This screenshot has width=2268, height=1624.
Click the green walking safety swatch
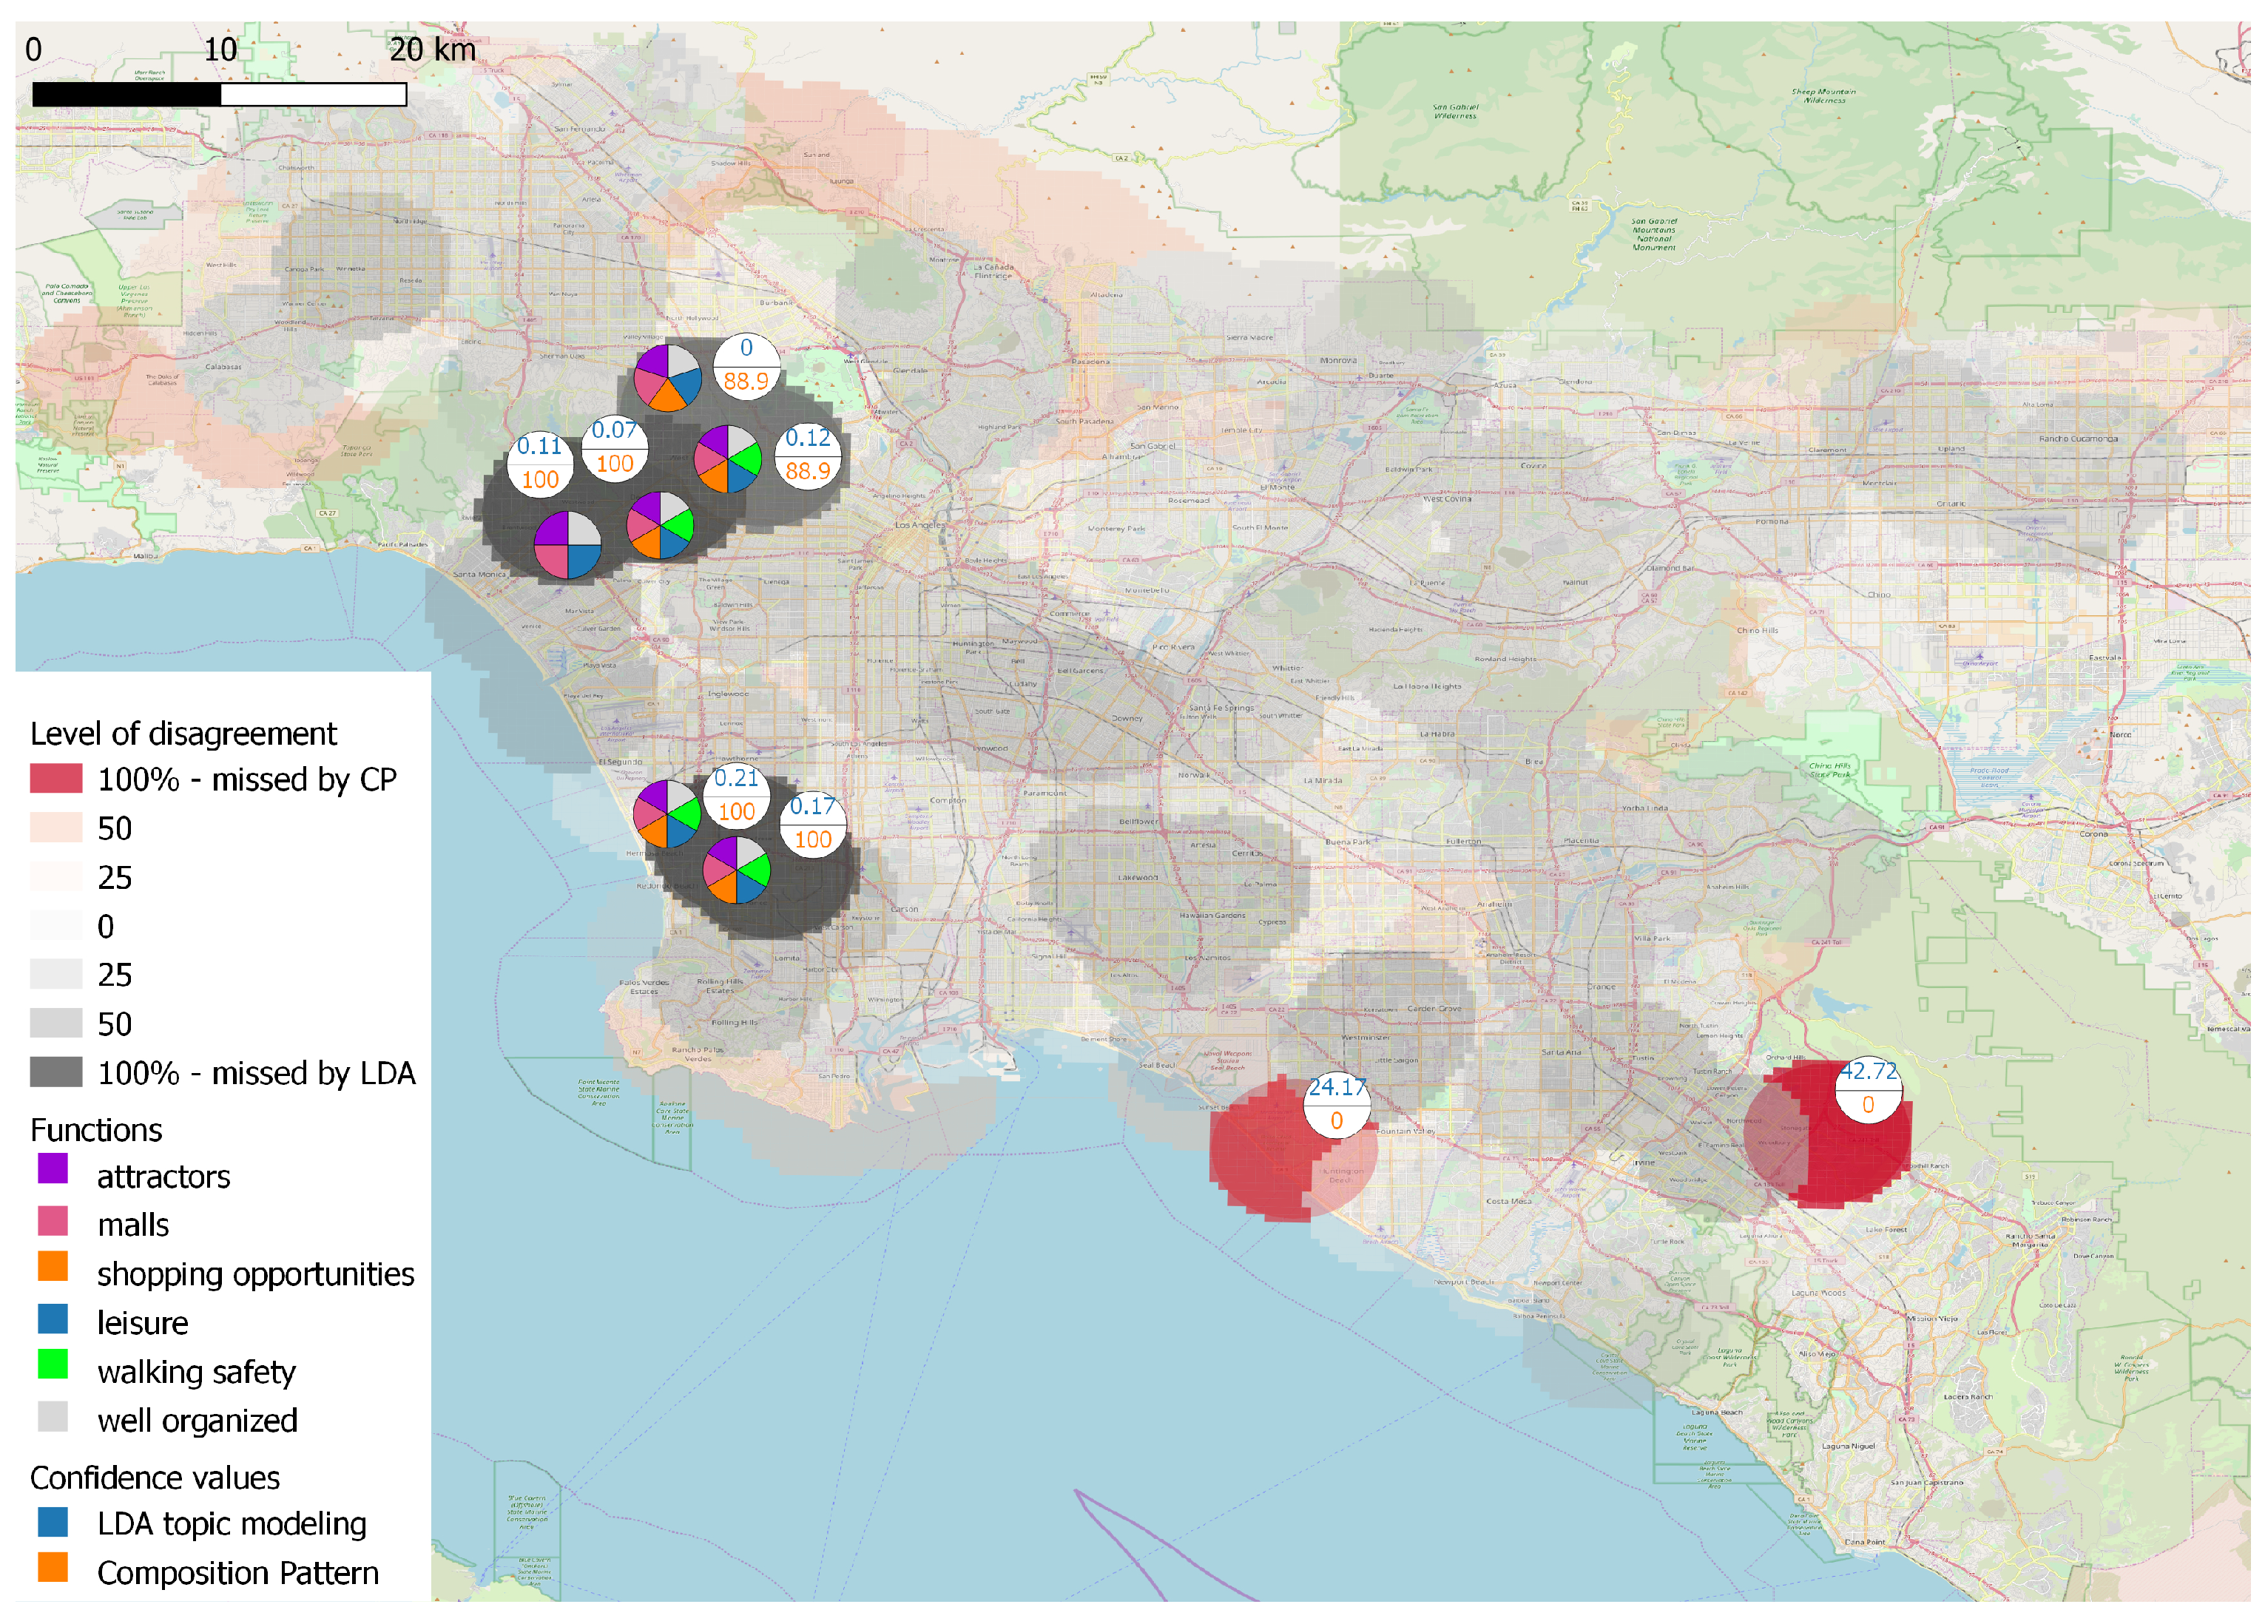click(53, 1364)
